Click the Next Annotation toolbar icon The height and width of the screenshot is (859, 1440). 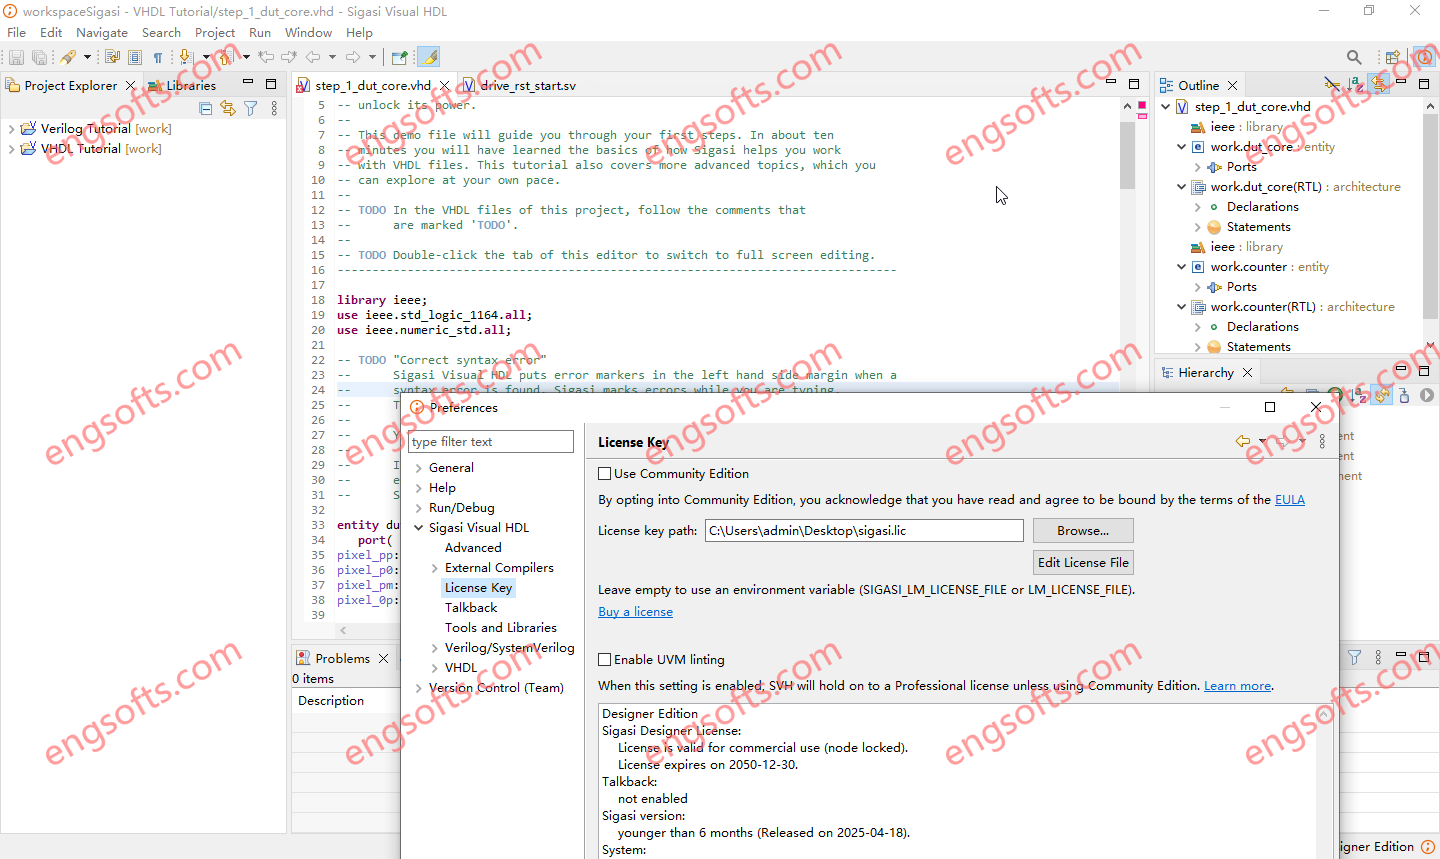[x=185, y=57]
